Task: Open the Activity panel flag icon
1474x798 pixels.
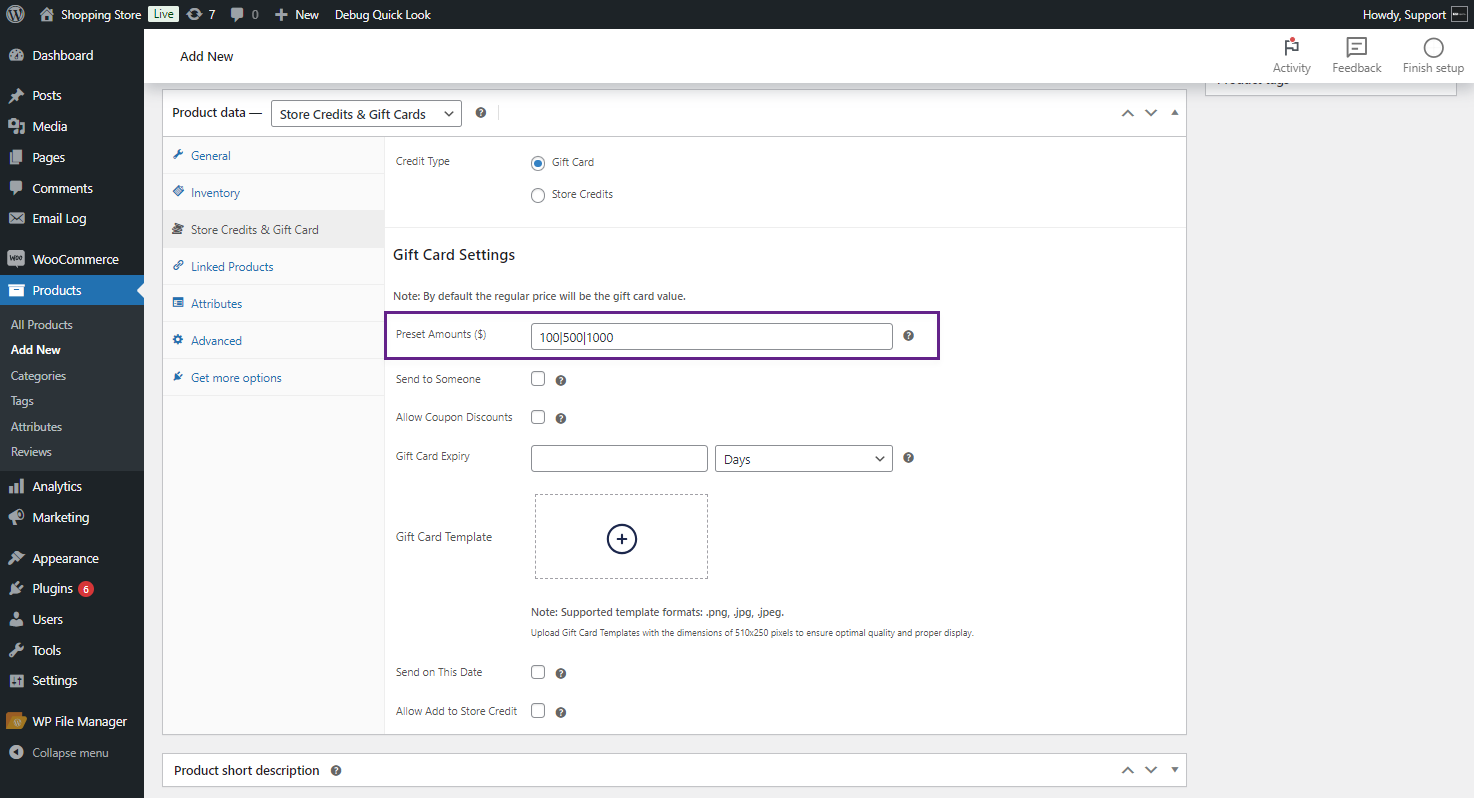Action: [x=1291, y=48]
